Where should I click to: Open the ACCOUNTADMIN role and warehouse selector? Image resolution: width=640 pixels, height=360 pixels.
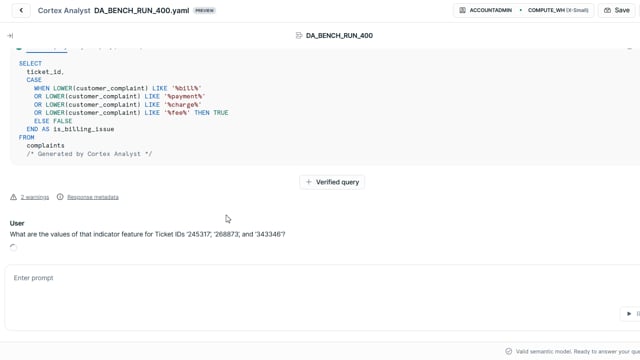tap(524, 10)
